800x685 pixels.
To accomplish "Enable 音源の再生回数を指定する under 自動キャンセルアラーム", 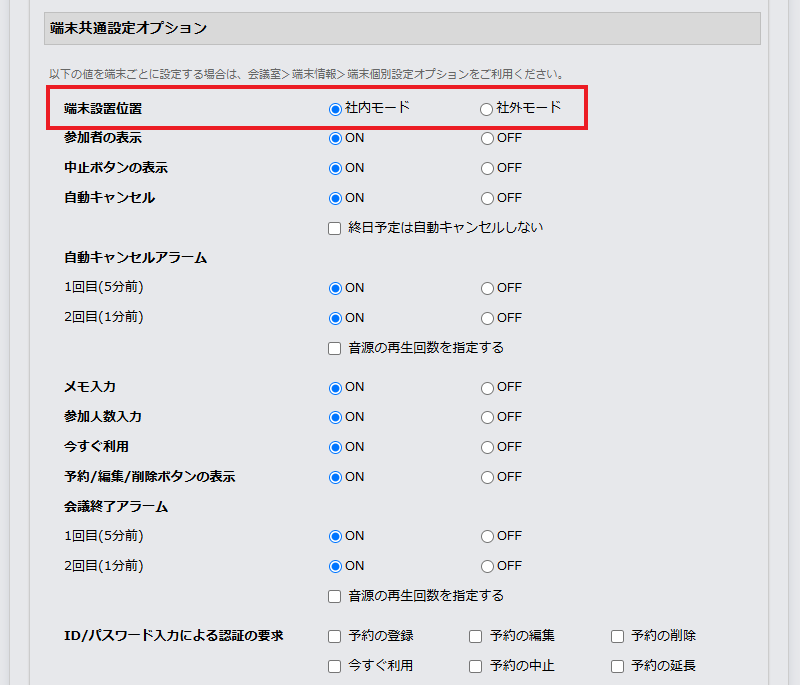I will coord(335,349).
